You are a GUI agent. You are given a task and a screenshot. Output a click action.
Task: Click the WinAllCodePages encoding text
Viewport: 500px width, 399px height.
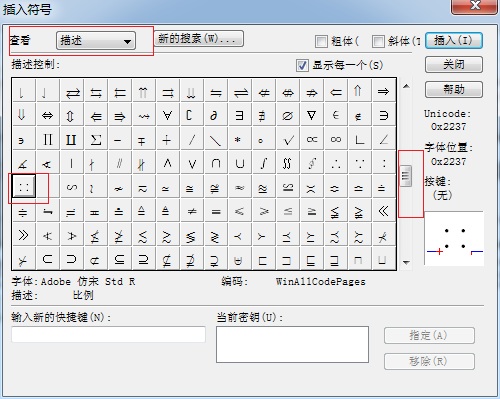click(321, 282)
